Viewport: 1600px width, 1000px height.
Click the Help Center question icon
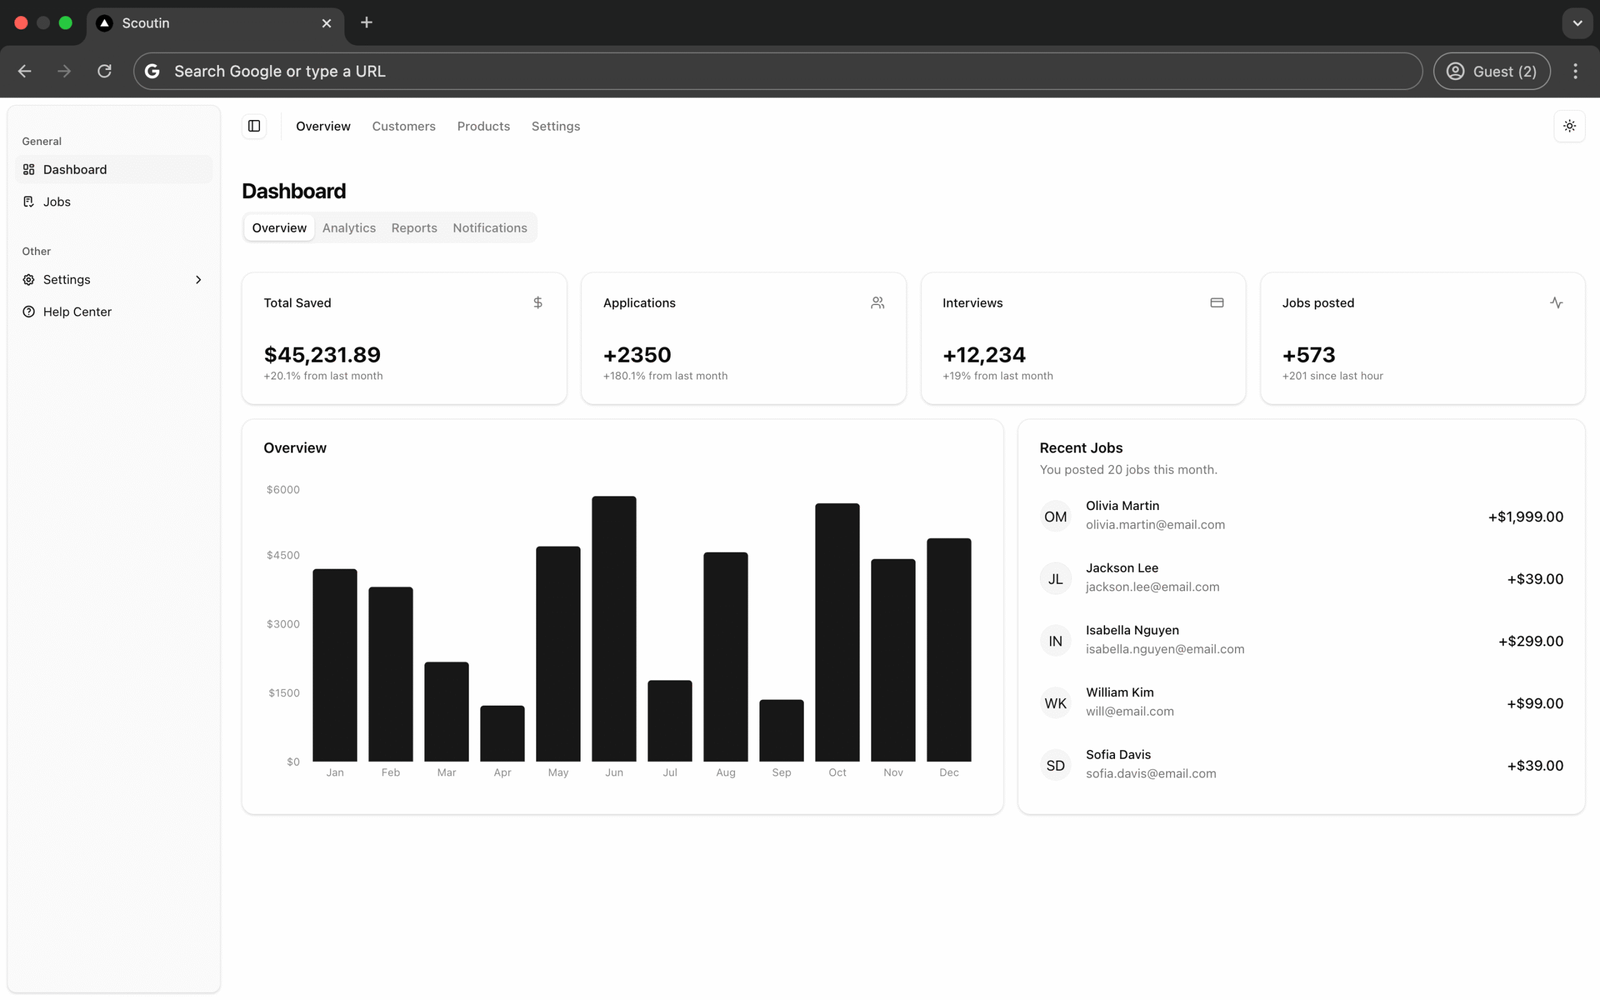pos(29,312)
